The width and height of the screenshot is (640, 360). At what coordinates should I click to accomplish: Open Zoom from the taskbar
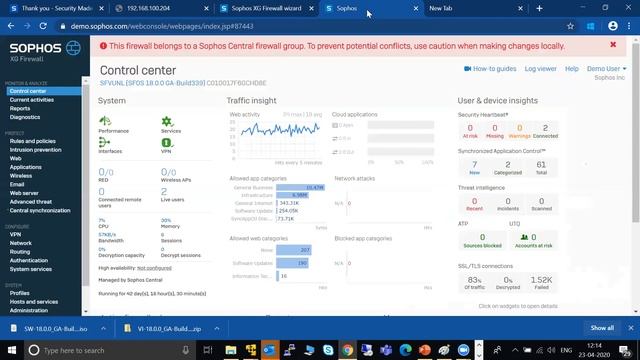tap(463, 350)
